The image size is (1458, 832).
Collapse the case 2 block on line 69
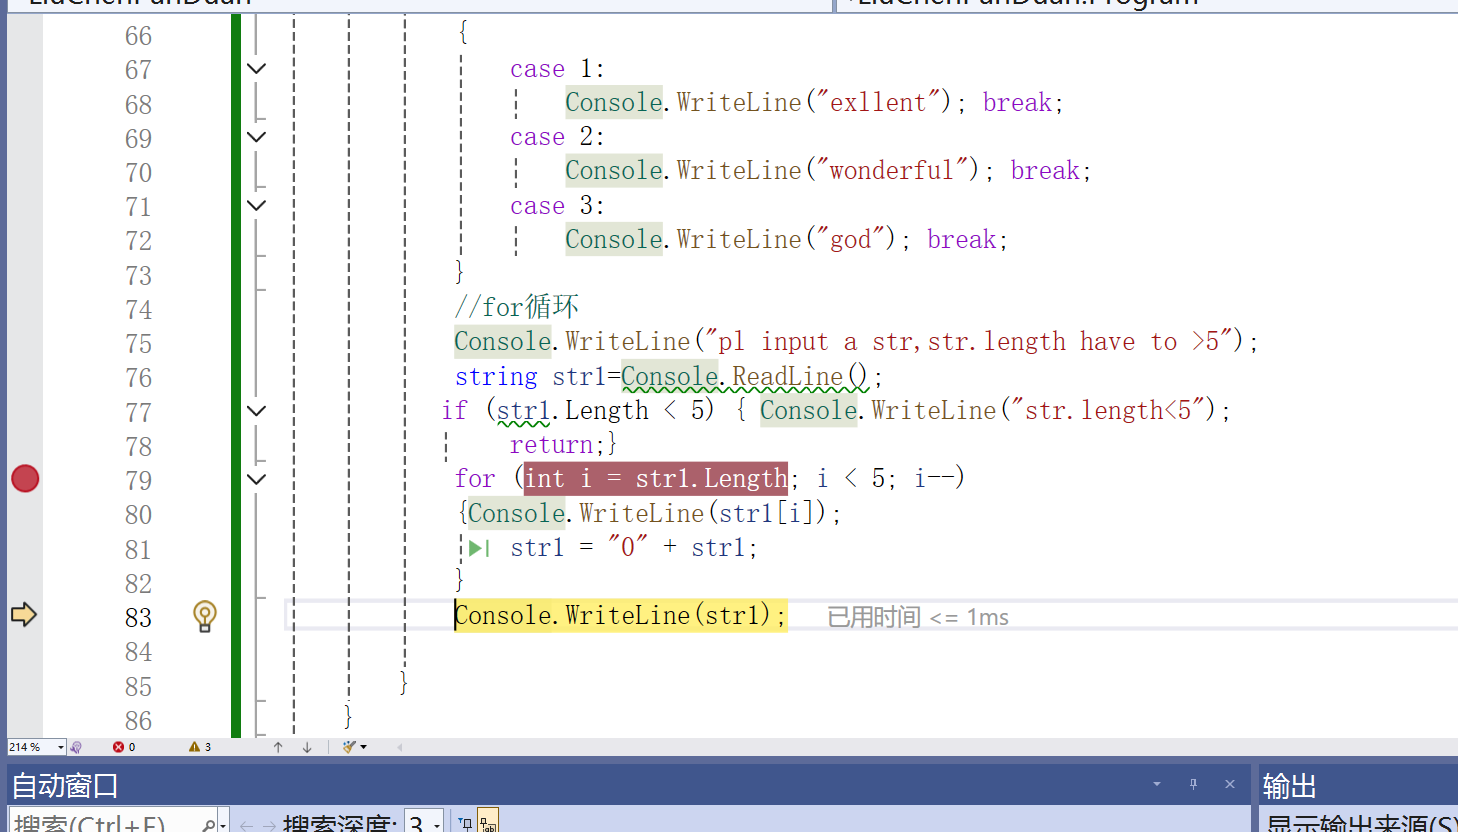click(257, 137)
